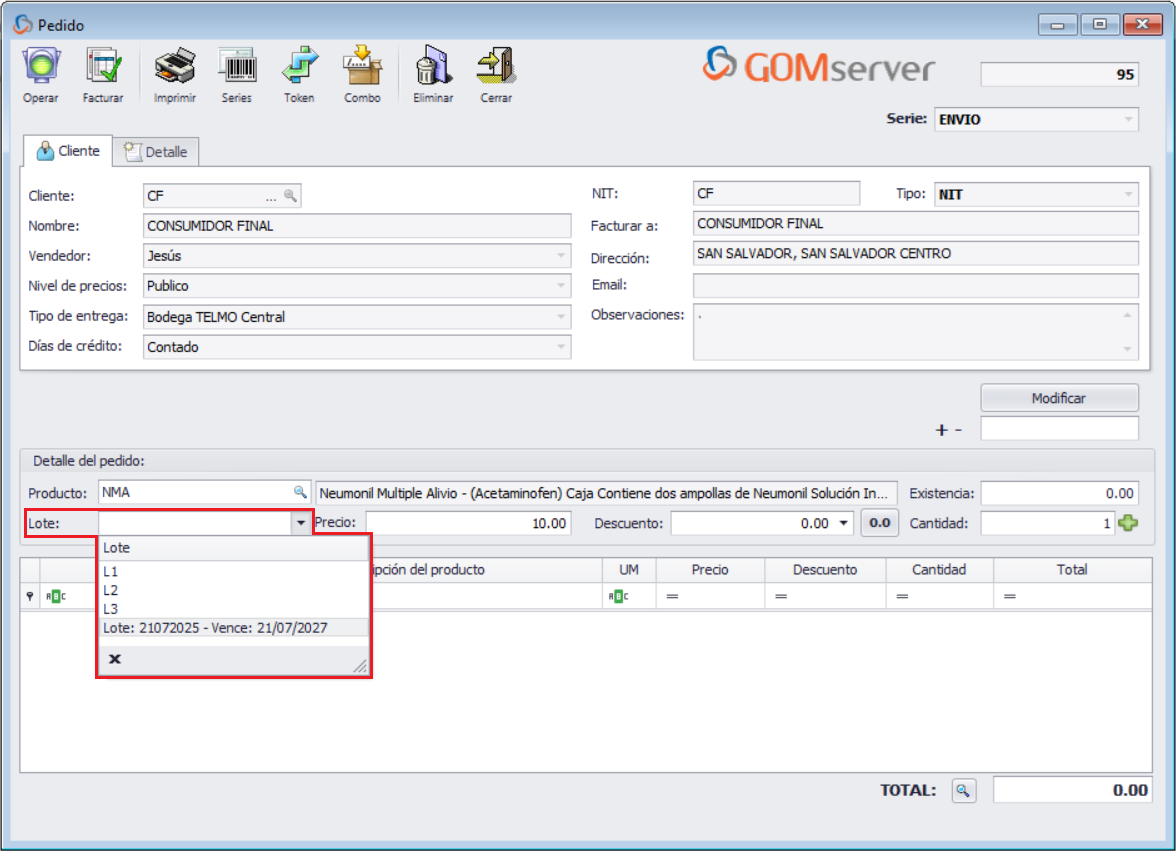This screenshot has width=1176, height=851.
Task: Click the Eliminar trash icon
Action: 433,69
